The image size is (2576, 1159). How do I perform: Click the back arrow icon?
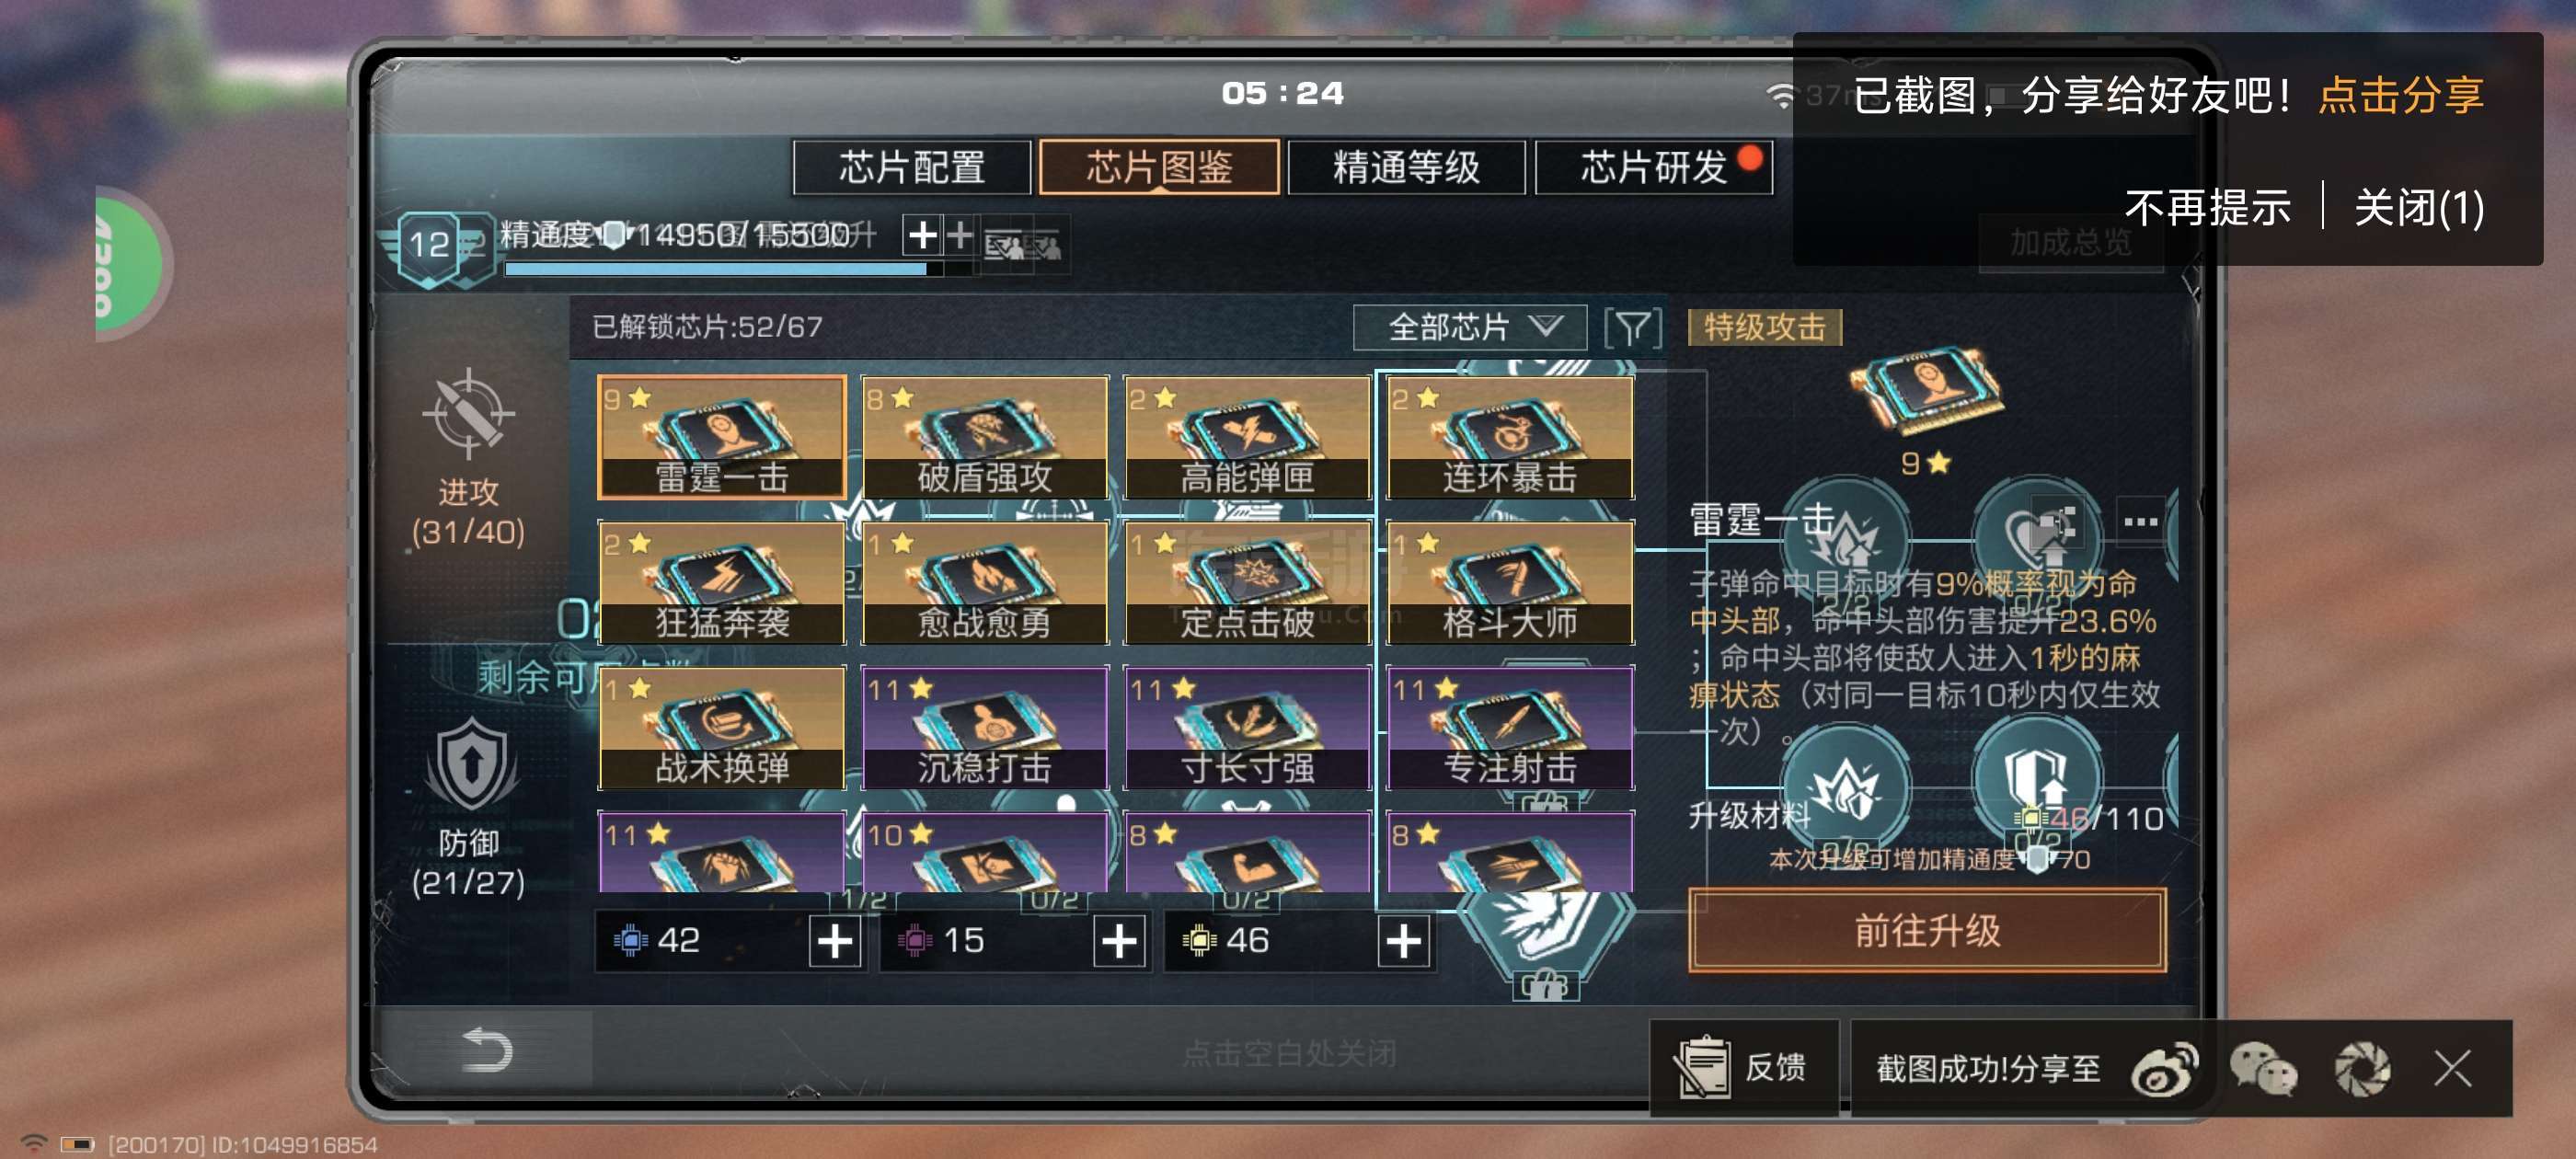[x=487, y=1050]
